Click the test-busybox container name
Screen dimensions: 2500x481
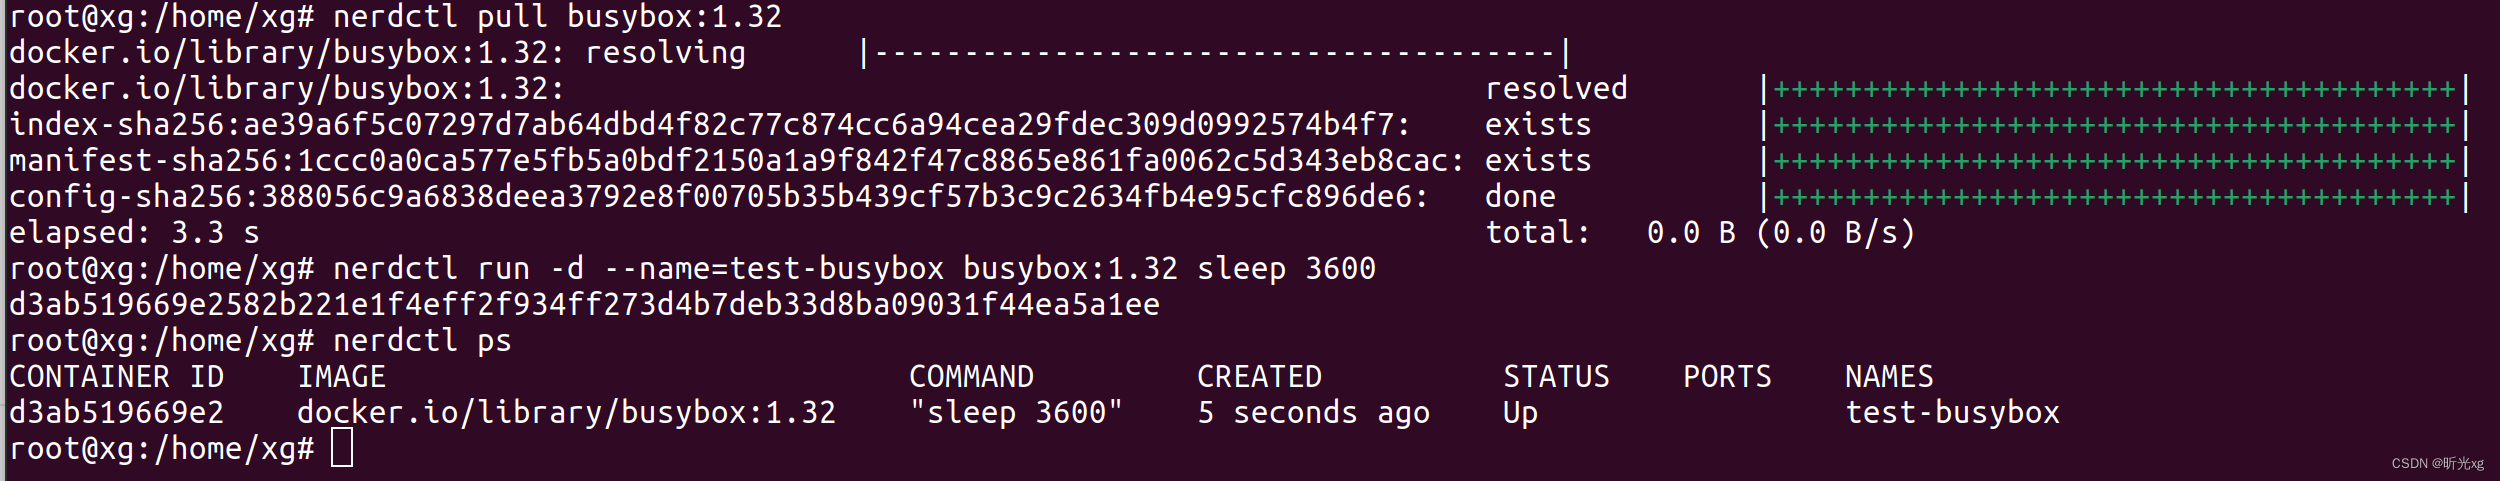[x=1952, y=413]
